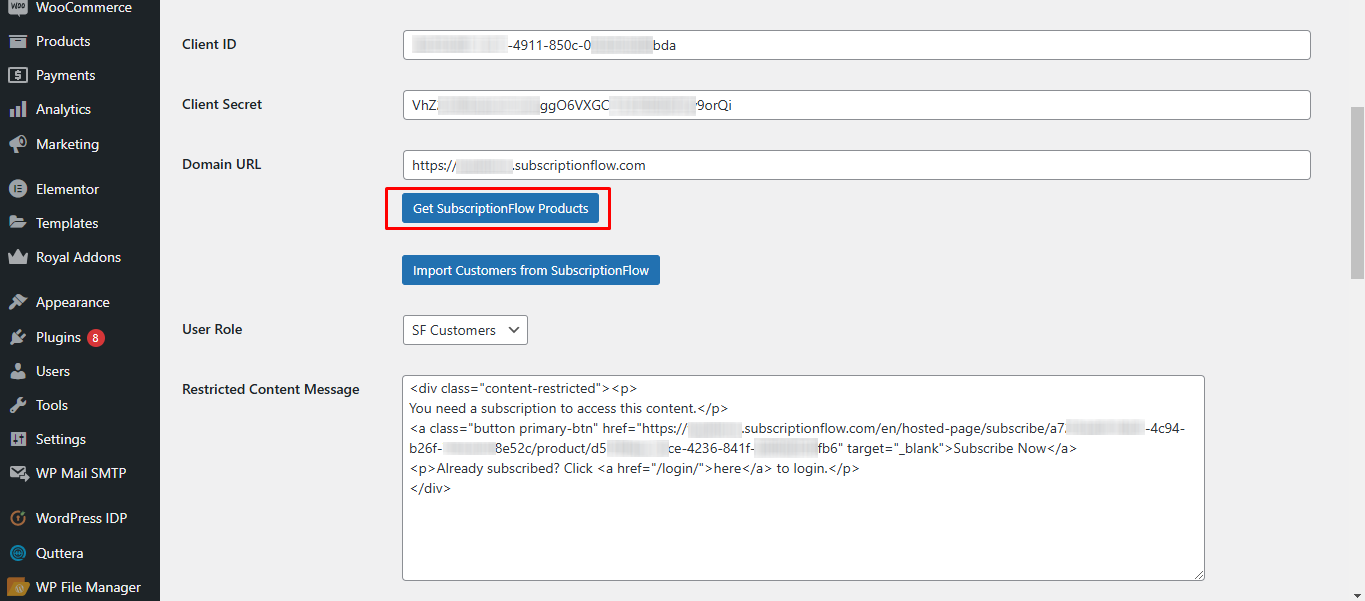Click the WP Mail SMTP envelope icon
The height and width of the screenshot is (601, 1365).
(x=17, y=473)
